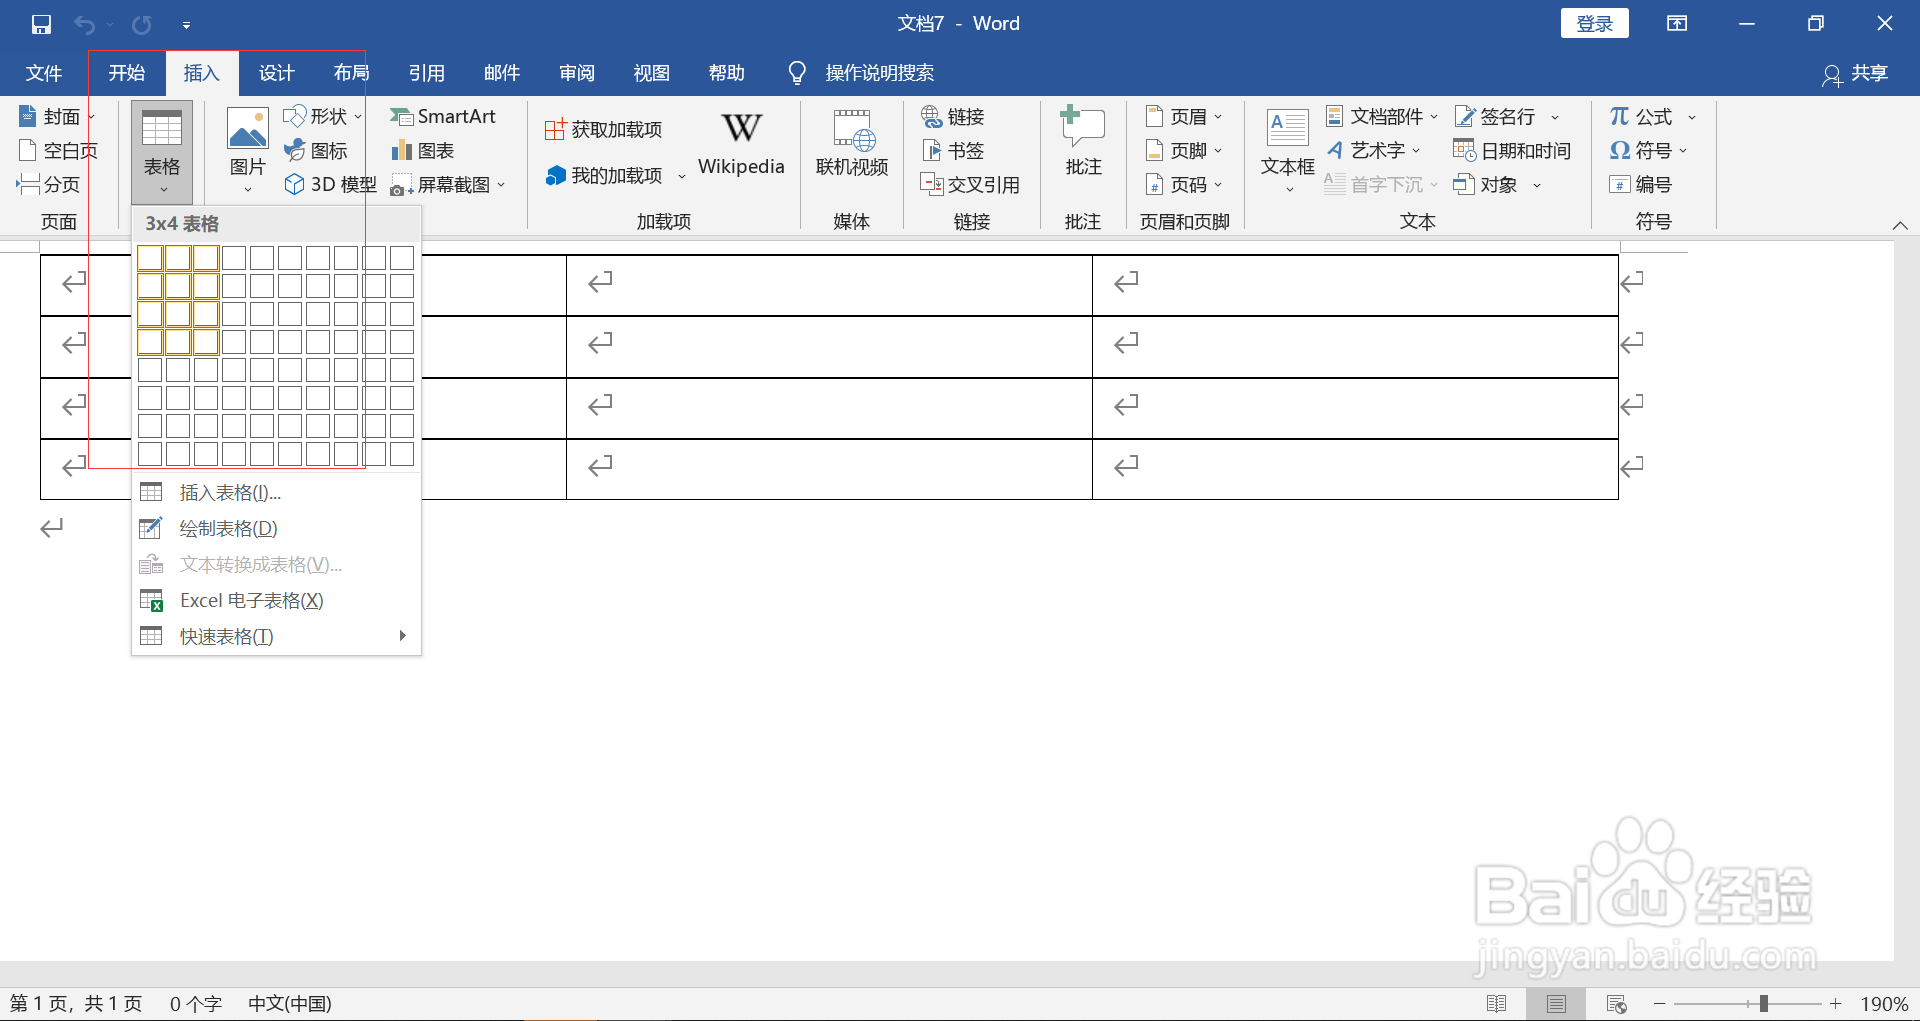Insert 艺术字 WordArt

[1373, 151]
